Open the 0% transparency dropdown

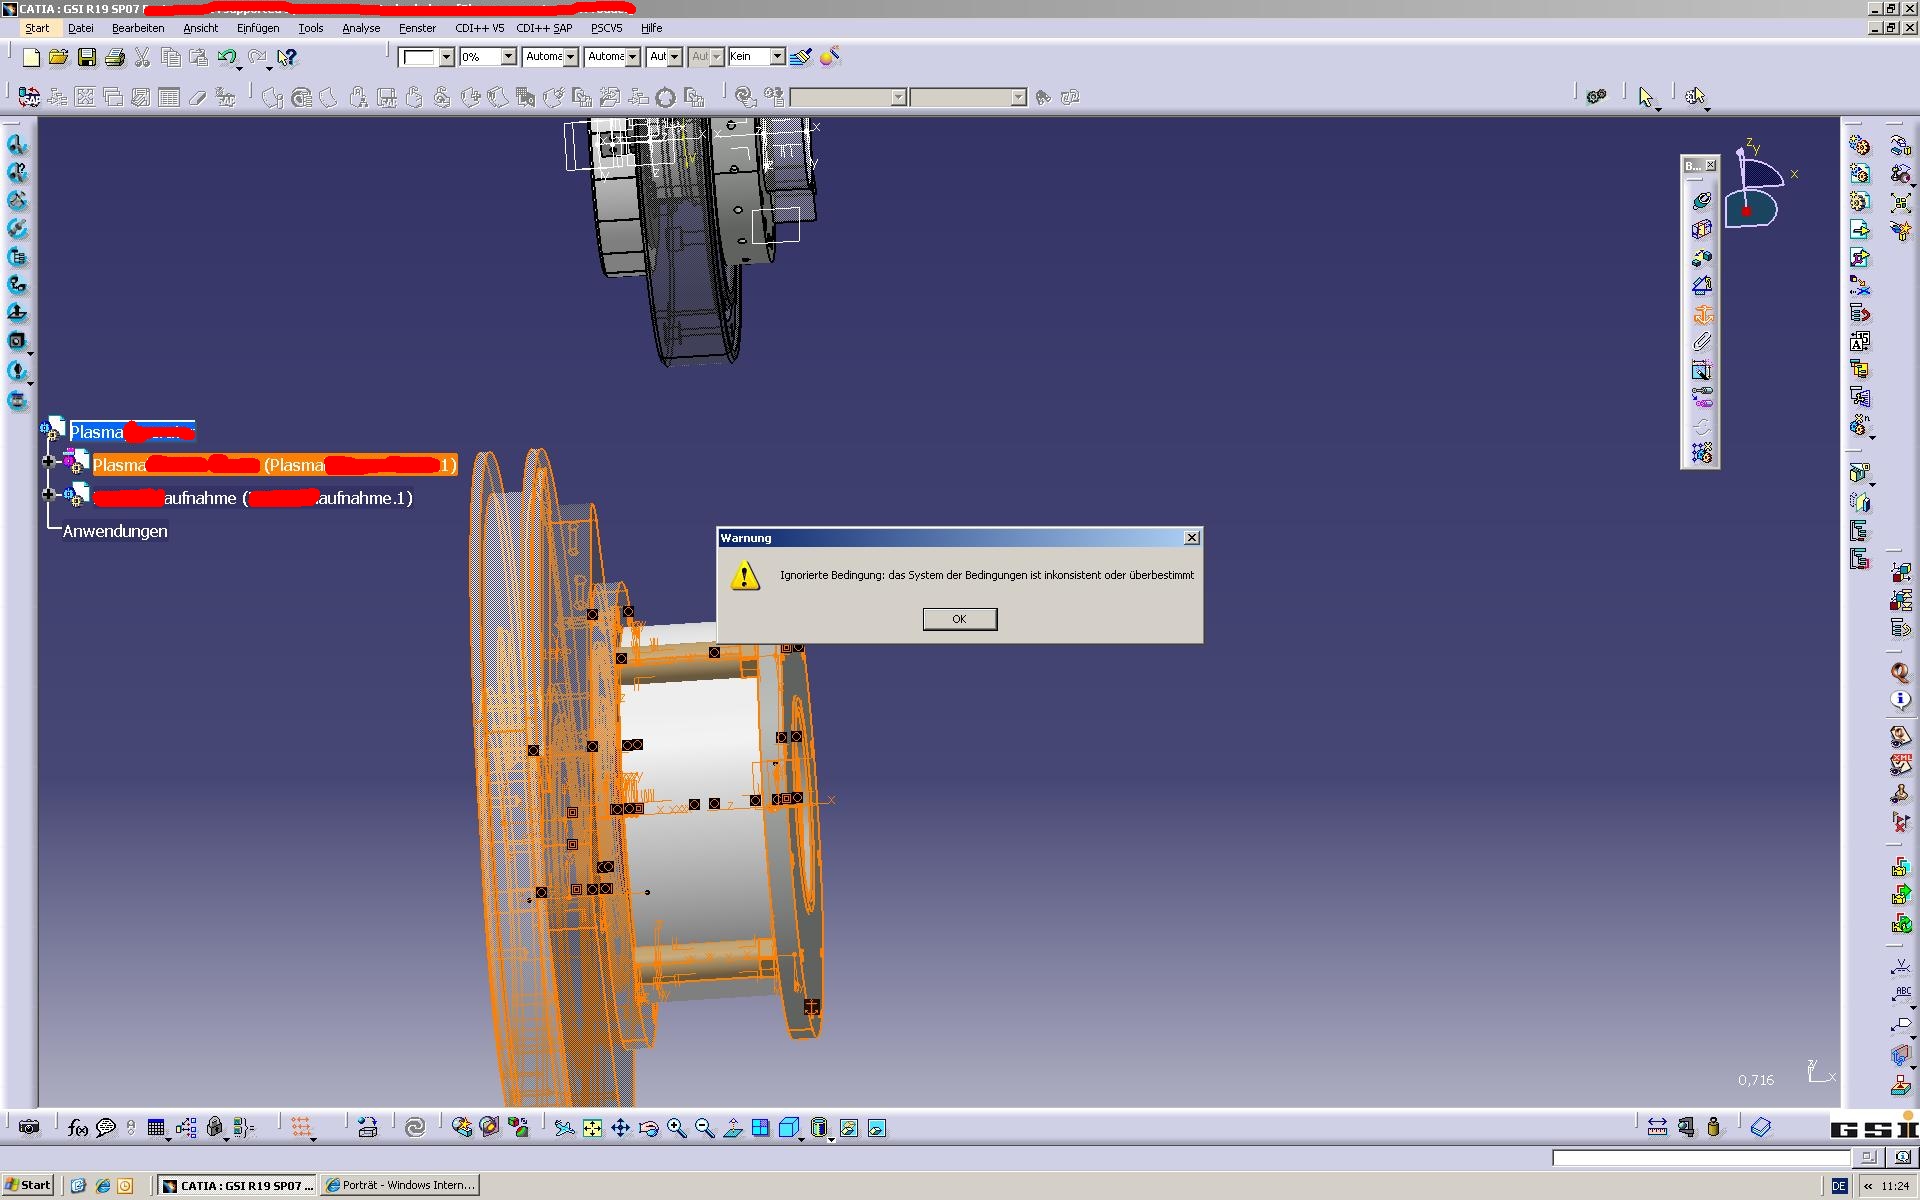pyautogui.click(x=508, y=57)
